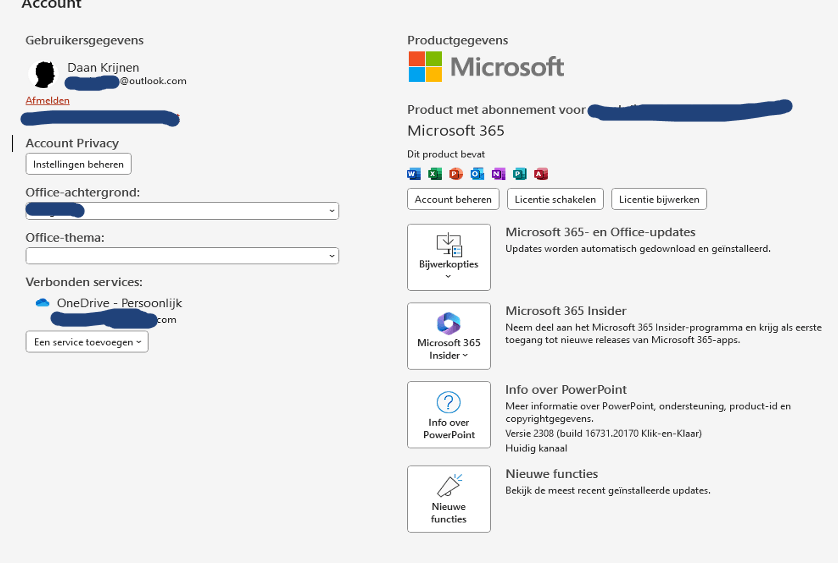The width and height of the screenshot is (838, 573).
Task: Click the OneDrive cloud icon
Action: click(x=42, y=303)
